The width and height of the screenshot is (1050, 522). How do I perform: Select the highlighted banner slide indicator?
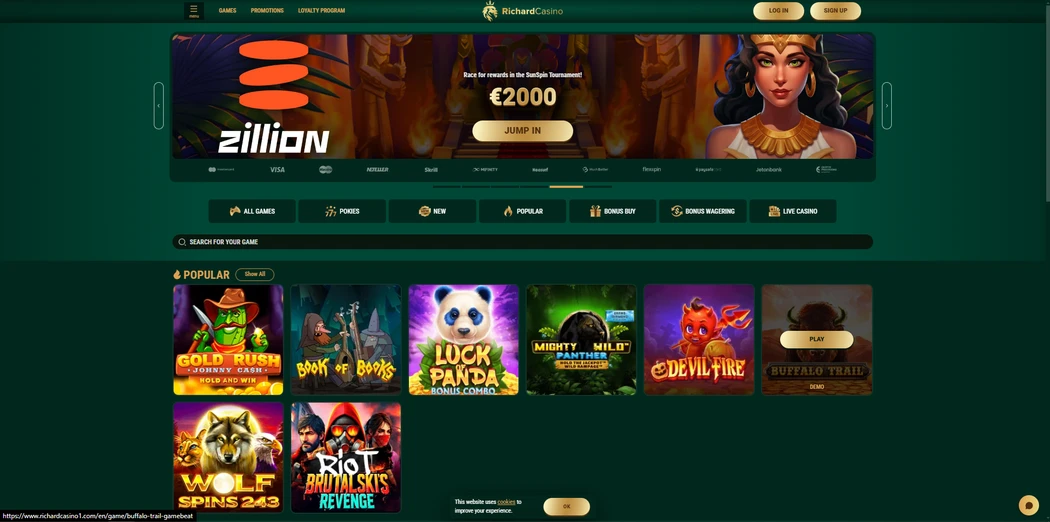(566, 187)
